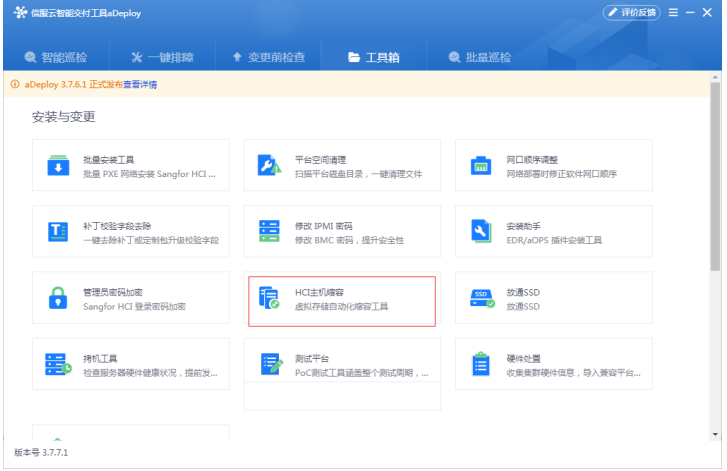Click the 修改 IPMI 密码 server icon
This screenshot has height=471, width=727.
(269, 232)
